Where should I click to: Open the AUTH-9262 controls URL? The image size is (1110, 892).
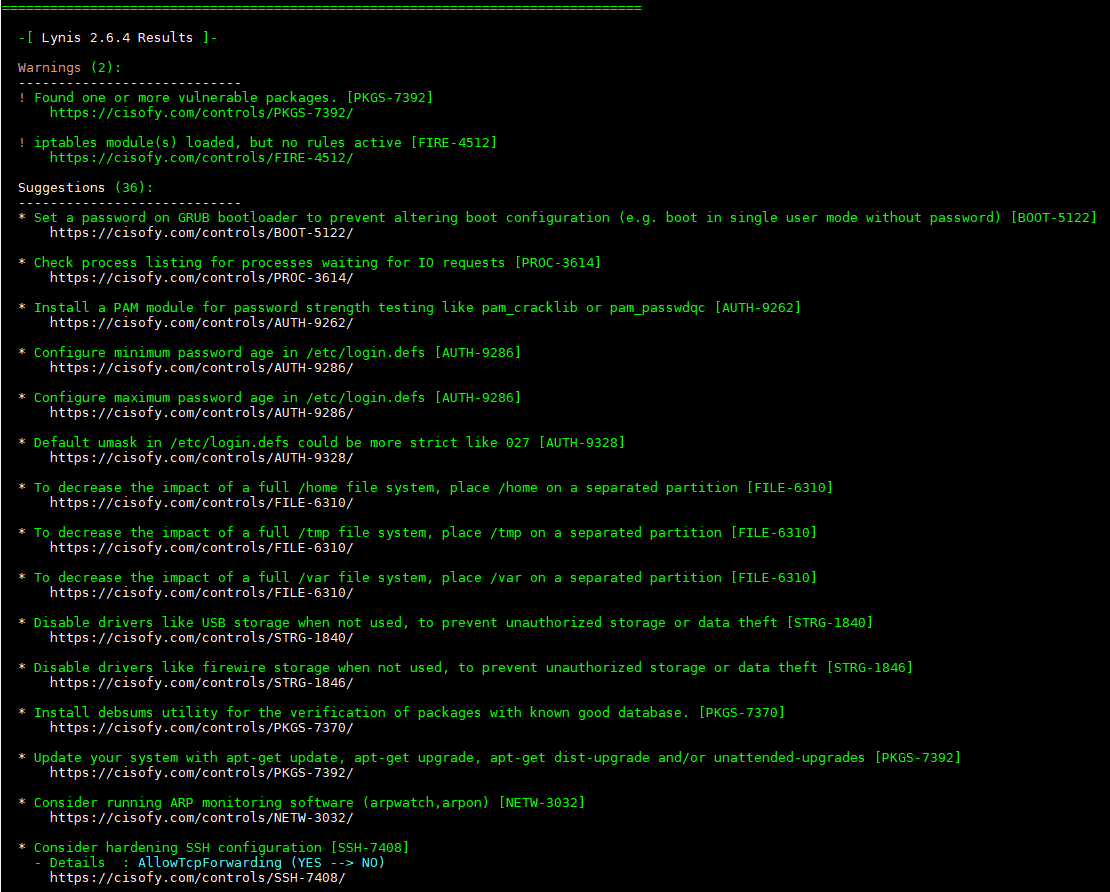point(202,323)
